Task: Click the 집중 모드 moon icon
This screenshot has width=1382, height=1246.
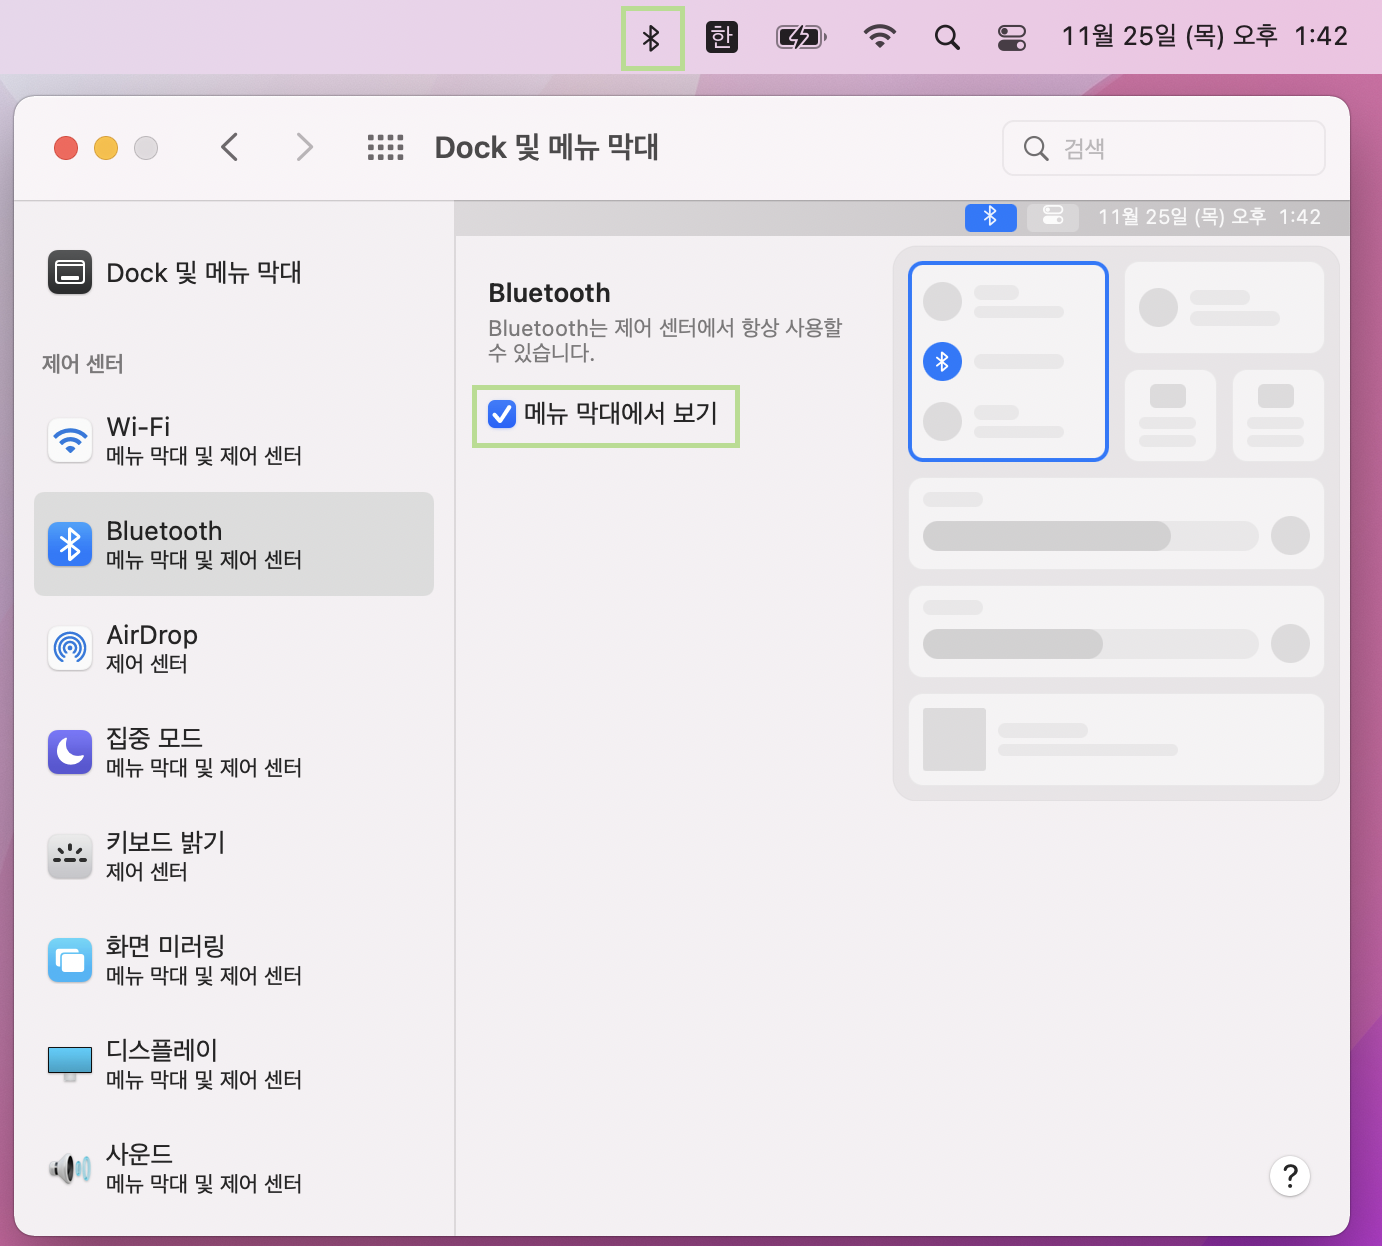Action: (70, 752)
